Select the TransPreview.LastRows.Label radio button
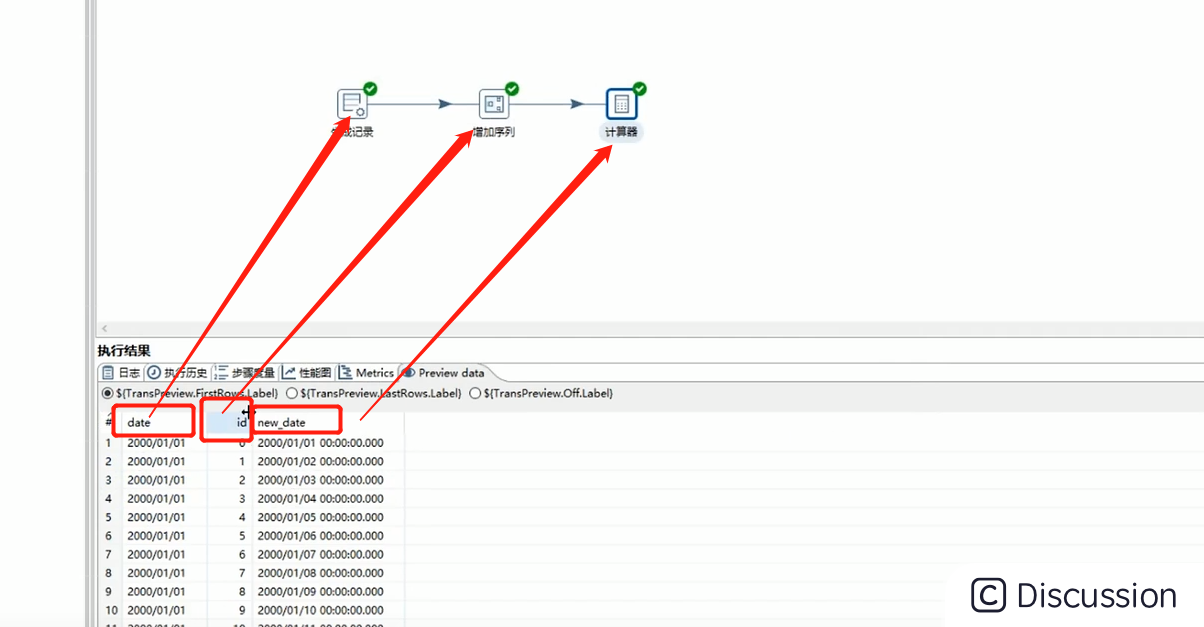Image resolution: width=1204 pixels, height=627 pixels. click(292, 394)
